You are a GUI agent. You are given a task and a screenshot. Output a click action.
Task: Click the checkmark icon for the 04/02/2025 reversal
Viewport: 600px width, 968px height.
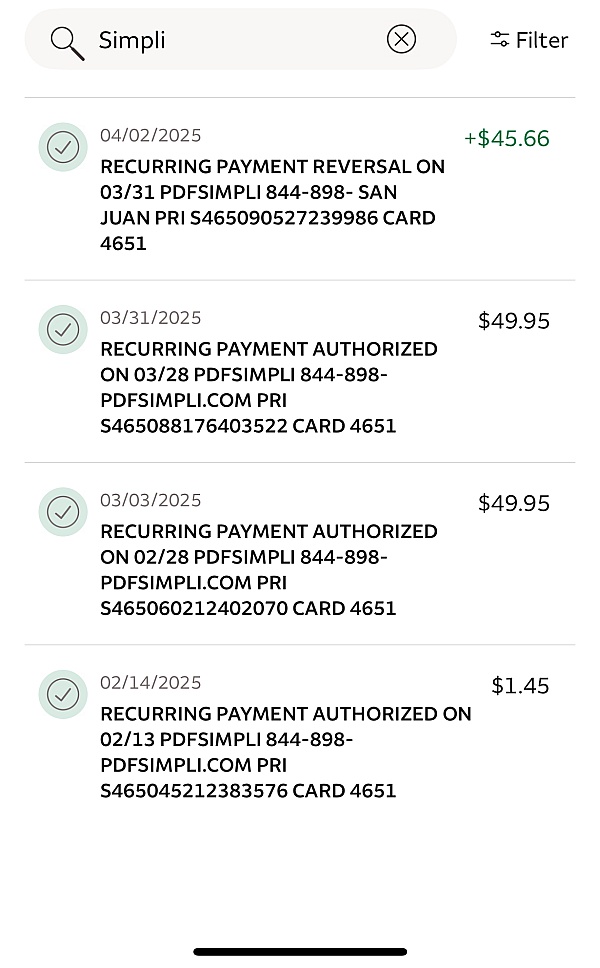pyautogui.click(x=63, y=147)
